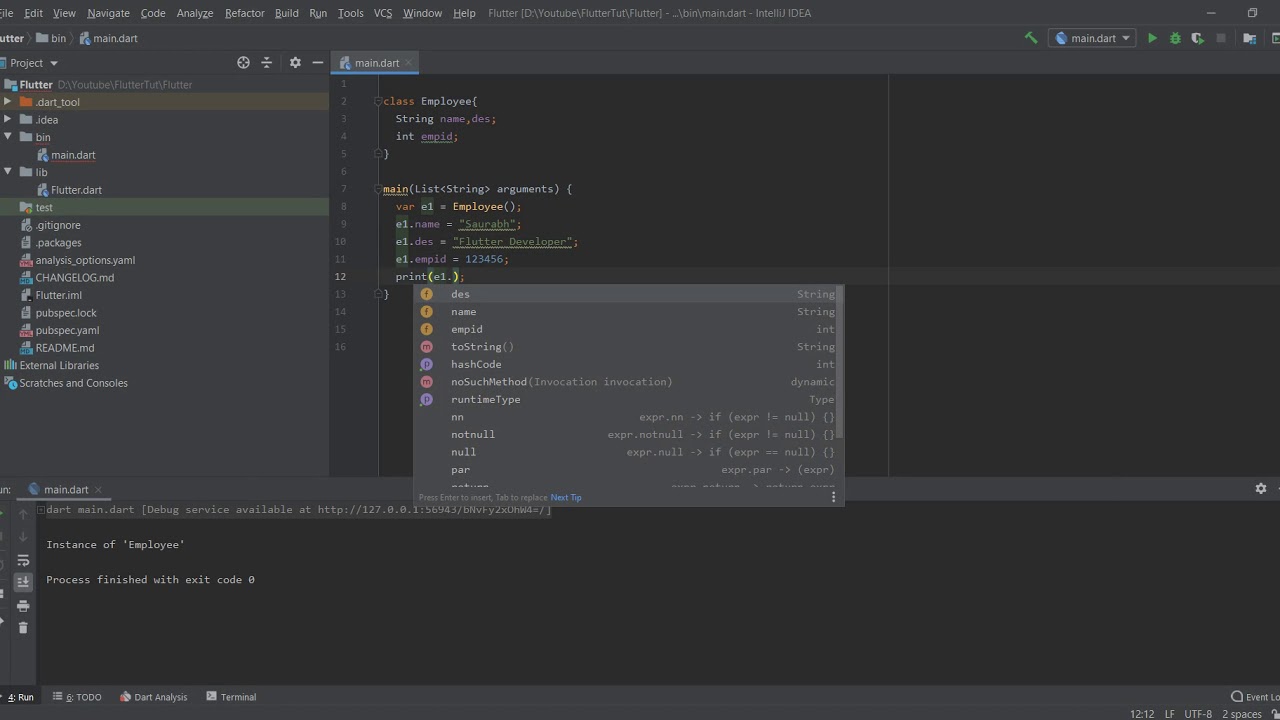The height and width of the screenshot is (720, 1280).
Task: Select Flutter.dart in the lib folder
Action: pos(76,190)
